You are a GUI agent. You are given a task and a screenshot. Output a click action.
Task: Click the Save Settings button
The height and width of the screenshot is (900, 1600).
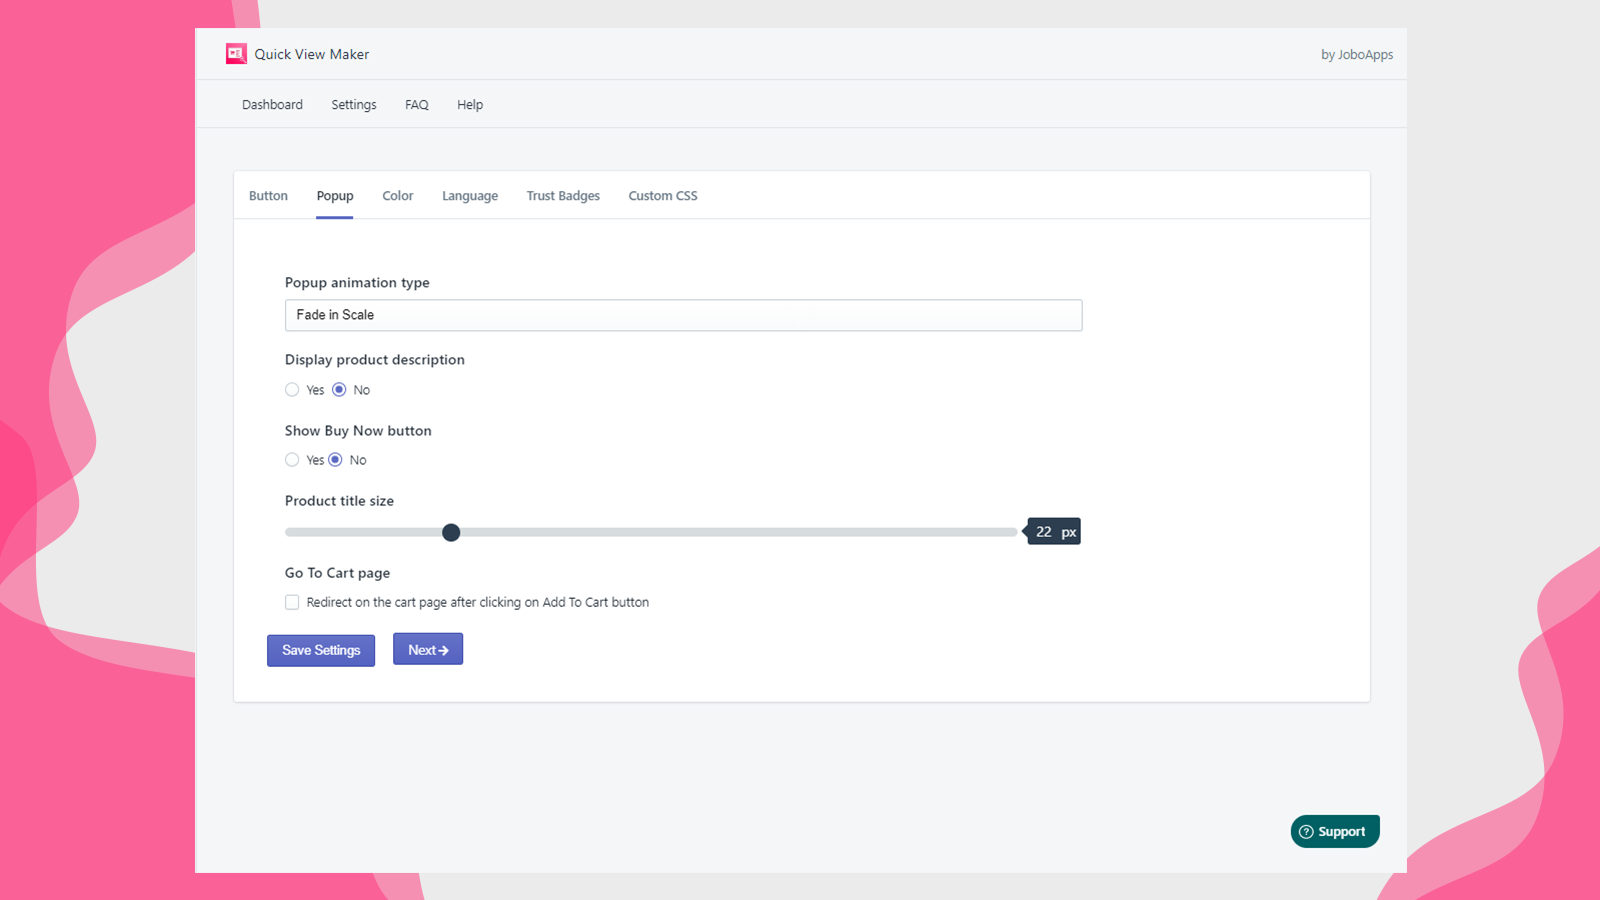click(320, 650)
